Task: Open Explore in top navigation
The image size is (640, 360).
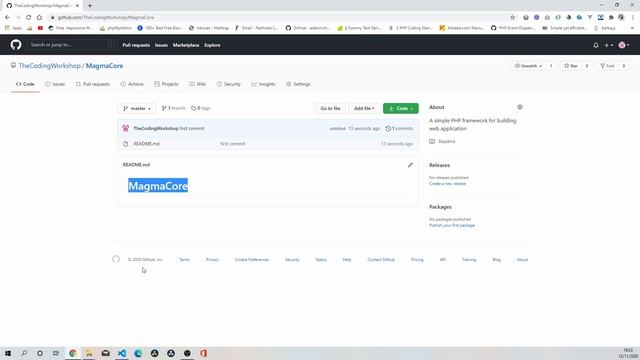Action: point(212,45)
